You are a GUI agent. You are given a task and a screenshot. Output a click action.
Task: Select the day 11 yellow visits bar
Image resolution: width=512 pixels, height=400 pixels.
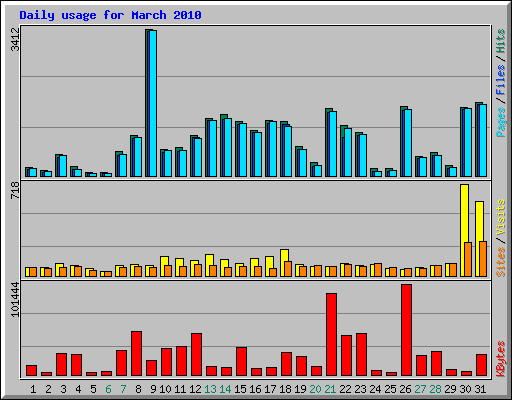[x=179, y=267]
